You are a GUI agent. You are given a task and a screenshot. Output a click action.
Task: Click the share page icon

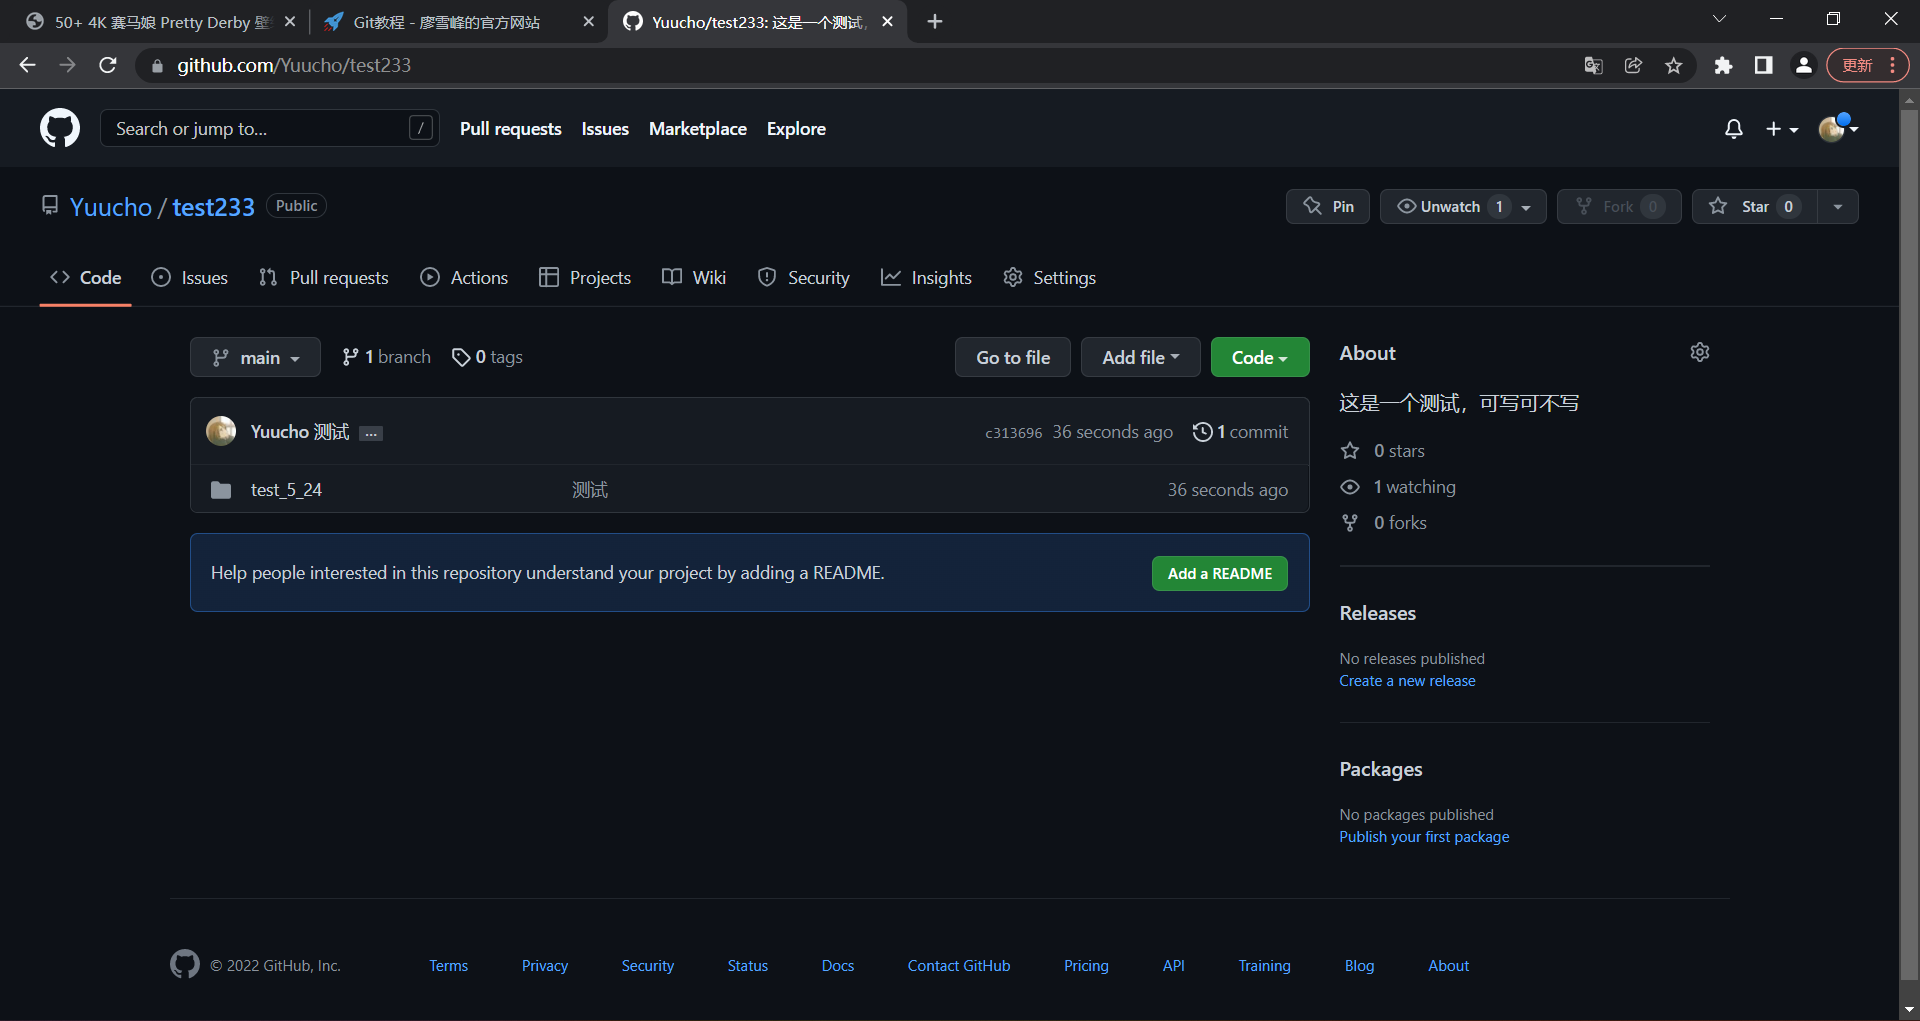click(x=1633, y=66)
